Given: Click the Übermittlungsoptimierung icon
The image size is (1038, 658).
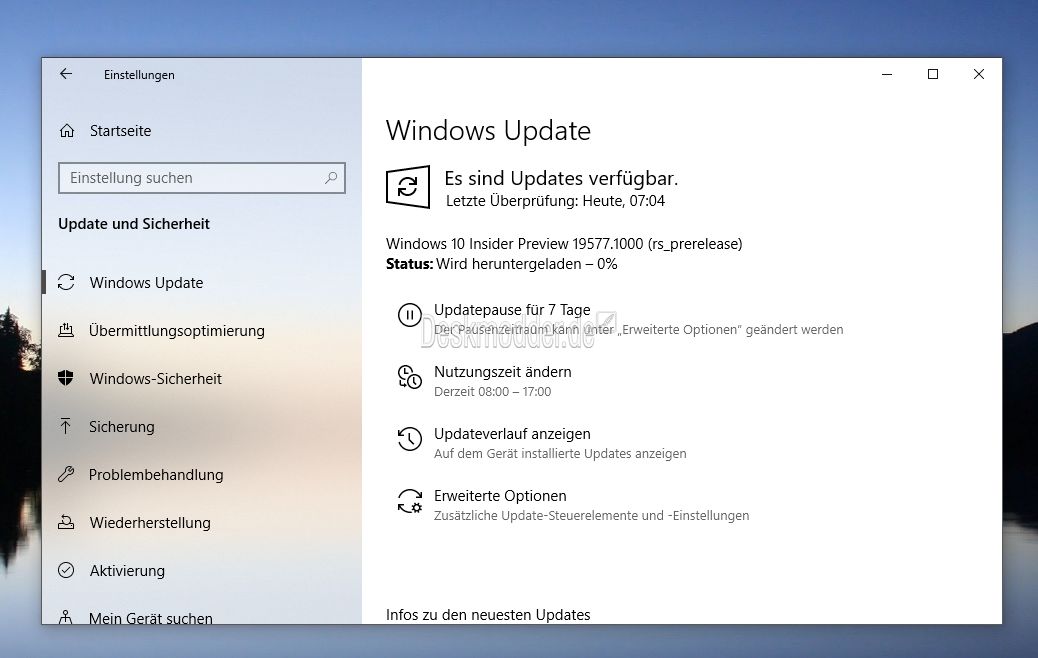Looking at the screenshot, I should 66,330.
